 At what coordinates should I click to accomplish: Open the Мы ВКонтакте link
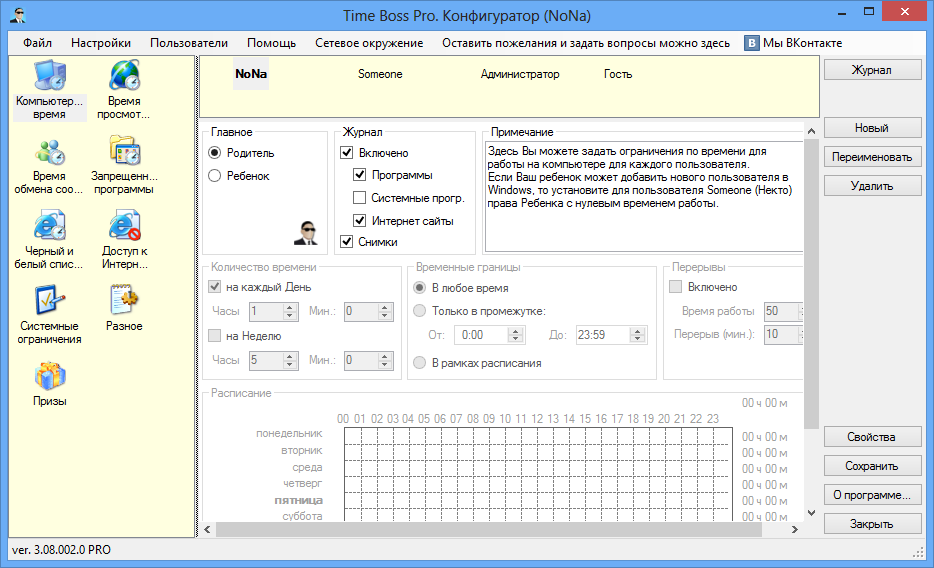click(802, 43)
